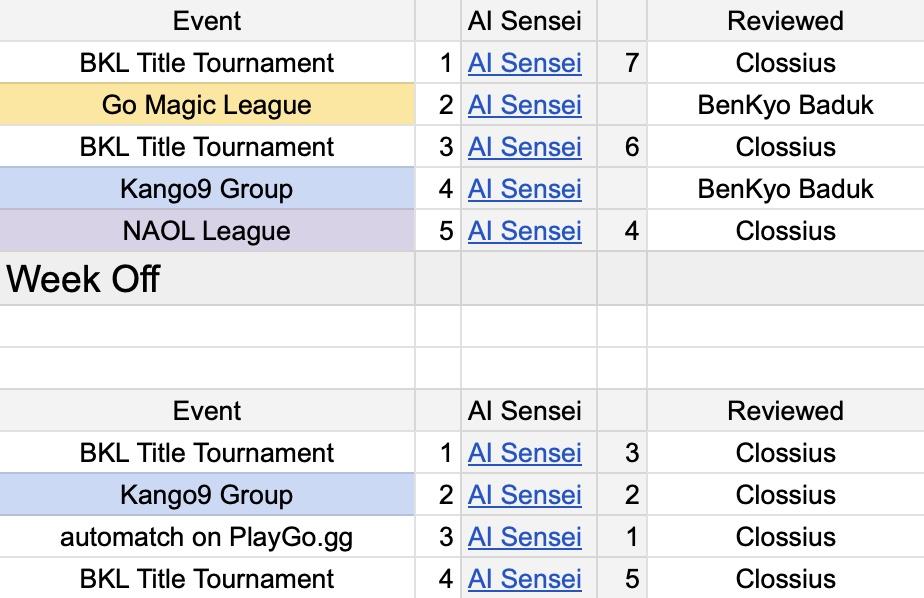The image size is (924, 598).
Task: Open AI Sensei link in Kango9 row reviewed by BenKyo Baduk
Action: pos(524,189)
